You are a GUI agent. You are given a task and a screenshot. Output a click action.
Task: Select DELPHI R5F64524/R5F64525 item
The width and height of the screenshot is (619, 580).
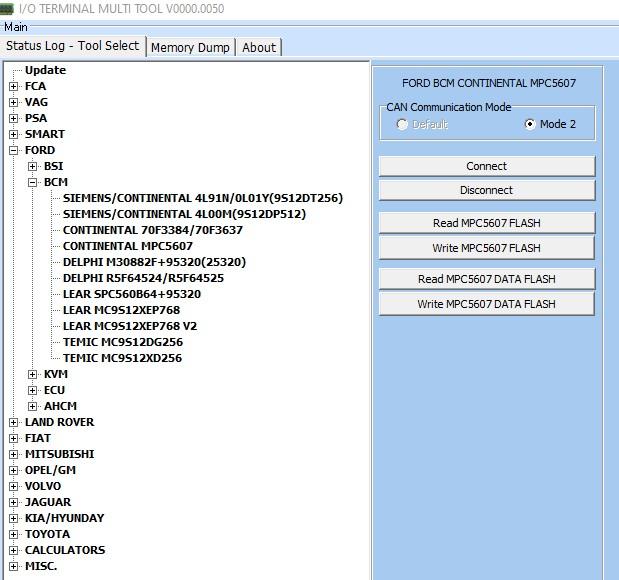[x=143, y=278]
